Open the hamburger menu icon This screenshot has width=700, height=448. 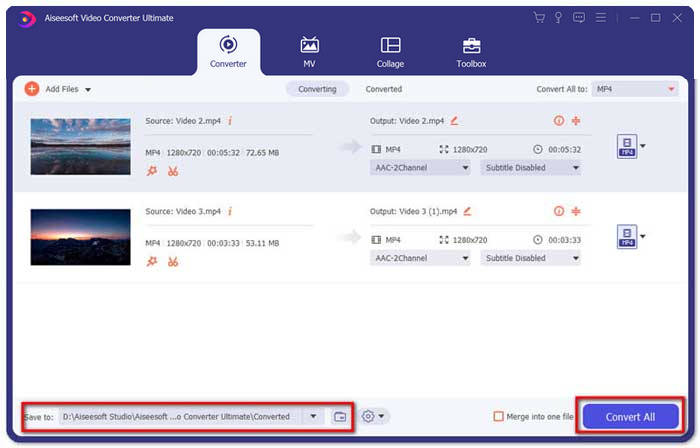[x=601, y=18]
